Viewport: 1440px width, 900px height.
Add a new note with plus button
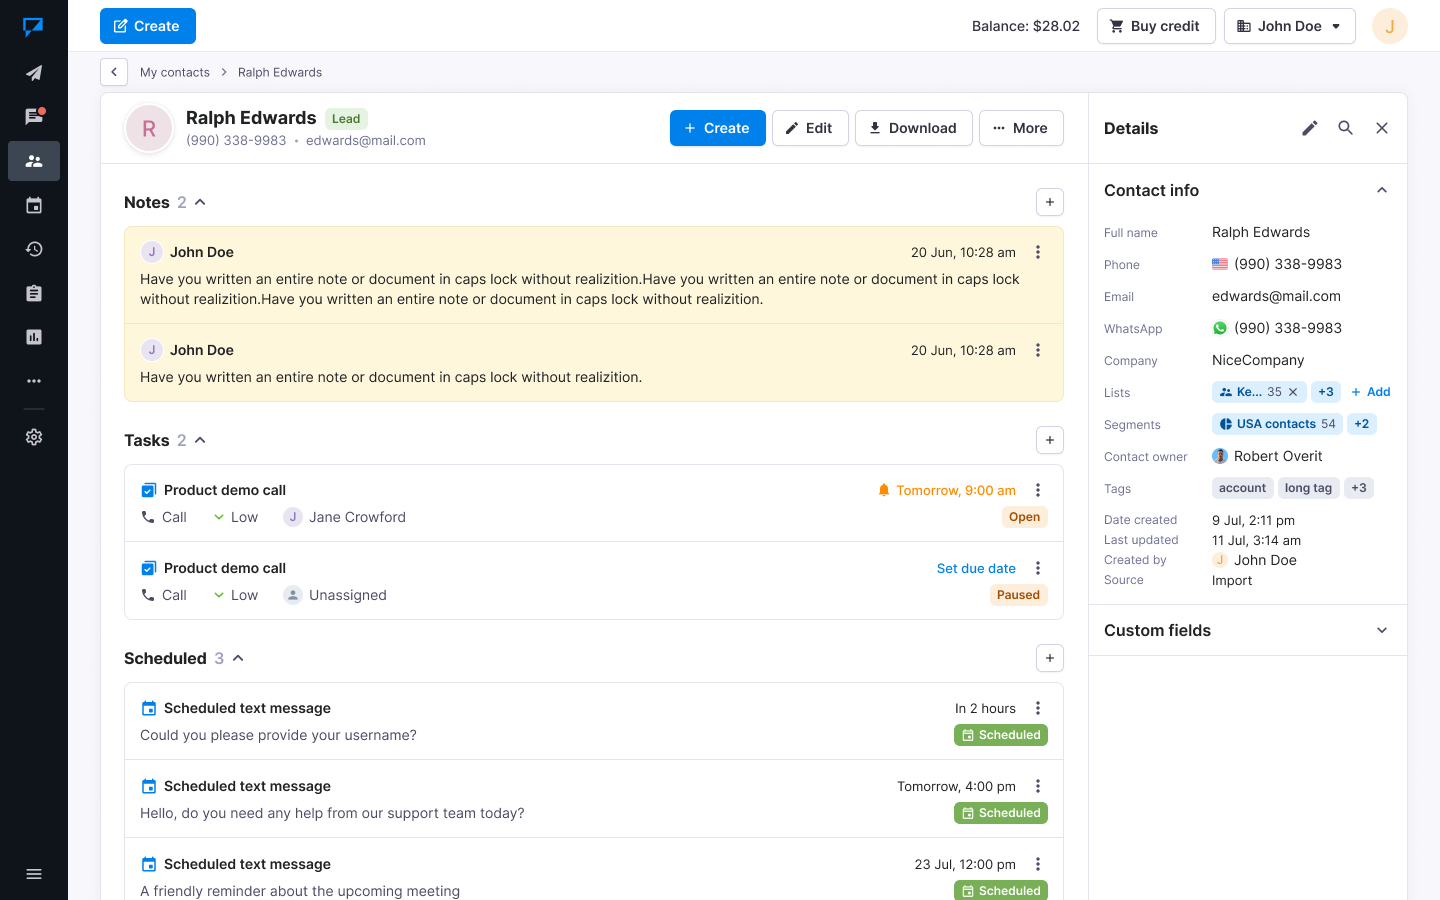[x=1049, y=202]
